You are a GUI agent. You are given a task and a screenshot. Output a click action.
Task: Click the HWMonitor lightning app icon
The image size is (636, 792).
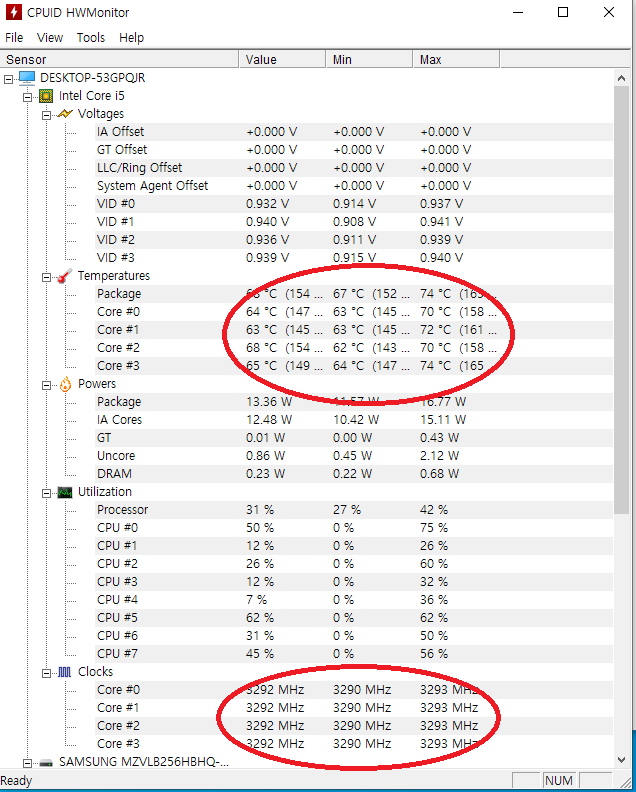tap(14, 12)
